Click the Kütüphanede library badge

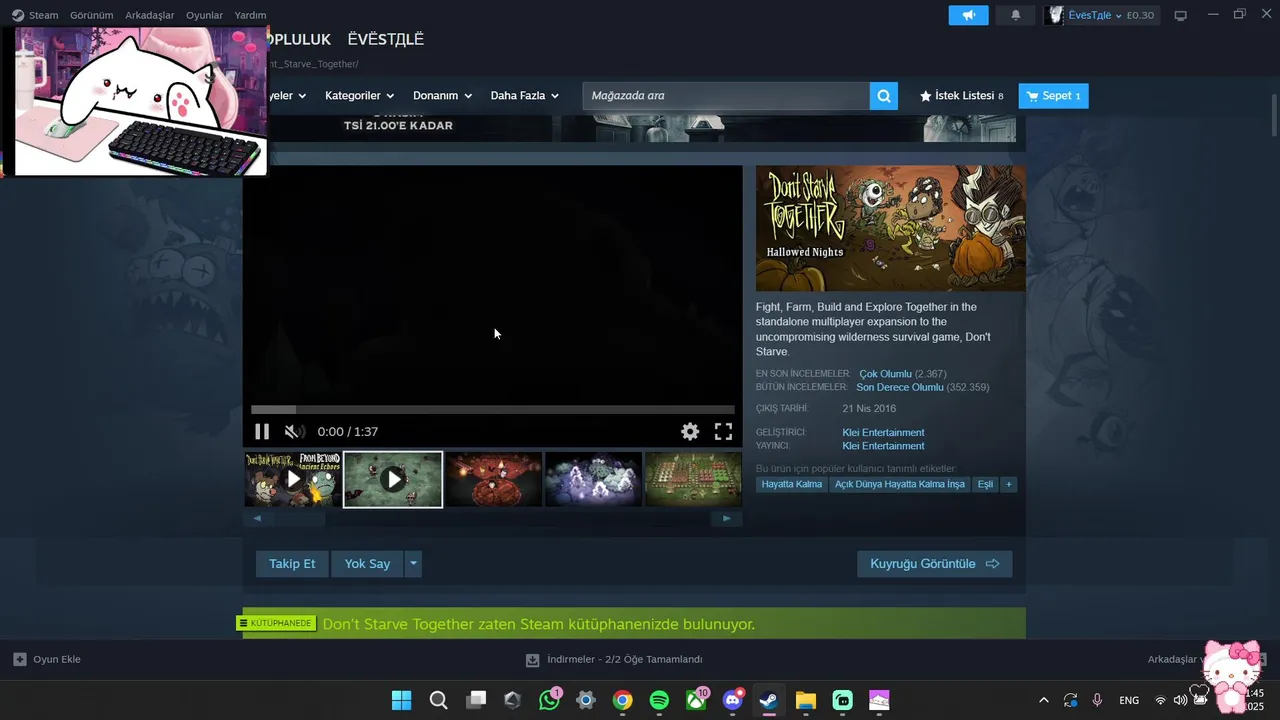pyautogui.click(x=276, y=623)
